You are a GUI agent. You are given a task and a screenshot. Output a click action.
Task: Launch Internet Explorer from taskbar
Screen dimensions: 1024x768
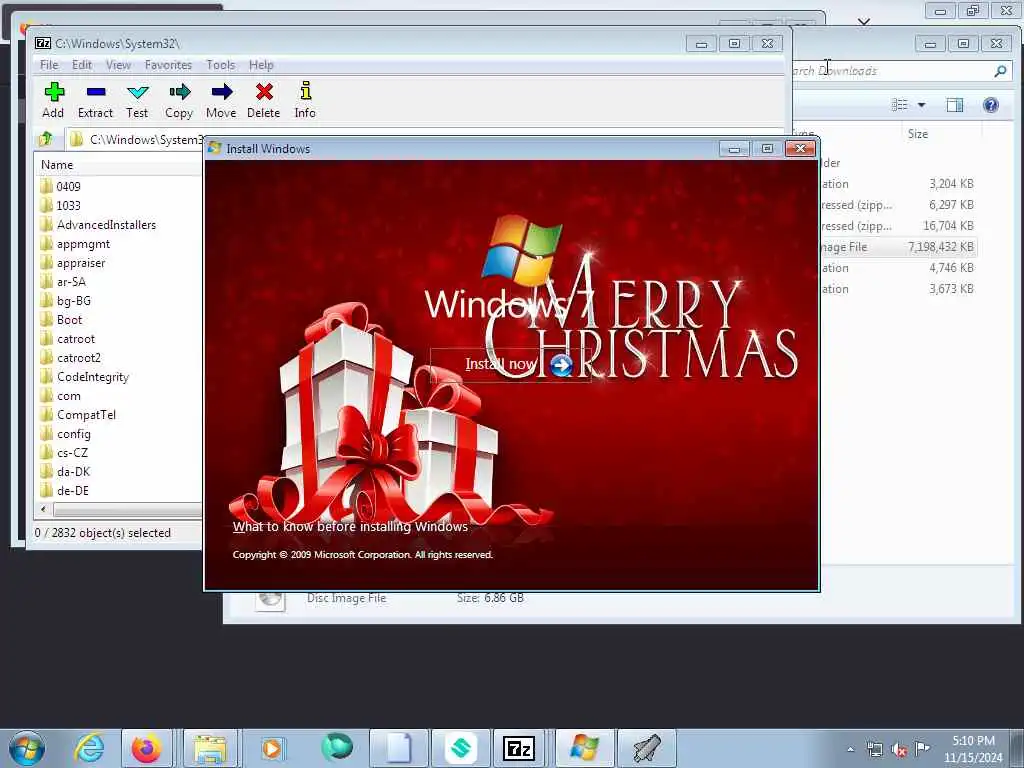(89, 748)
